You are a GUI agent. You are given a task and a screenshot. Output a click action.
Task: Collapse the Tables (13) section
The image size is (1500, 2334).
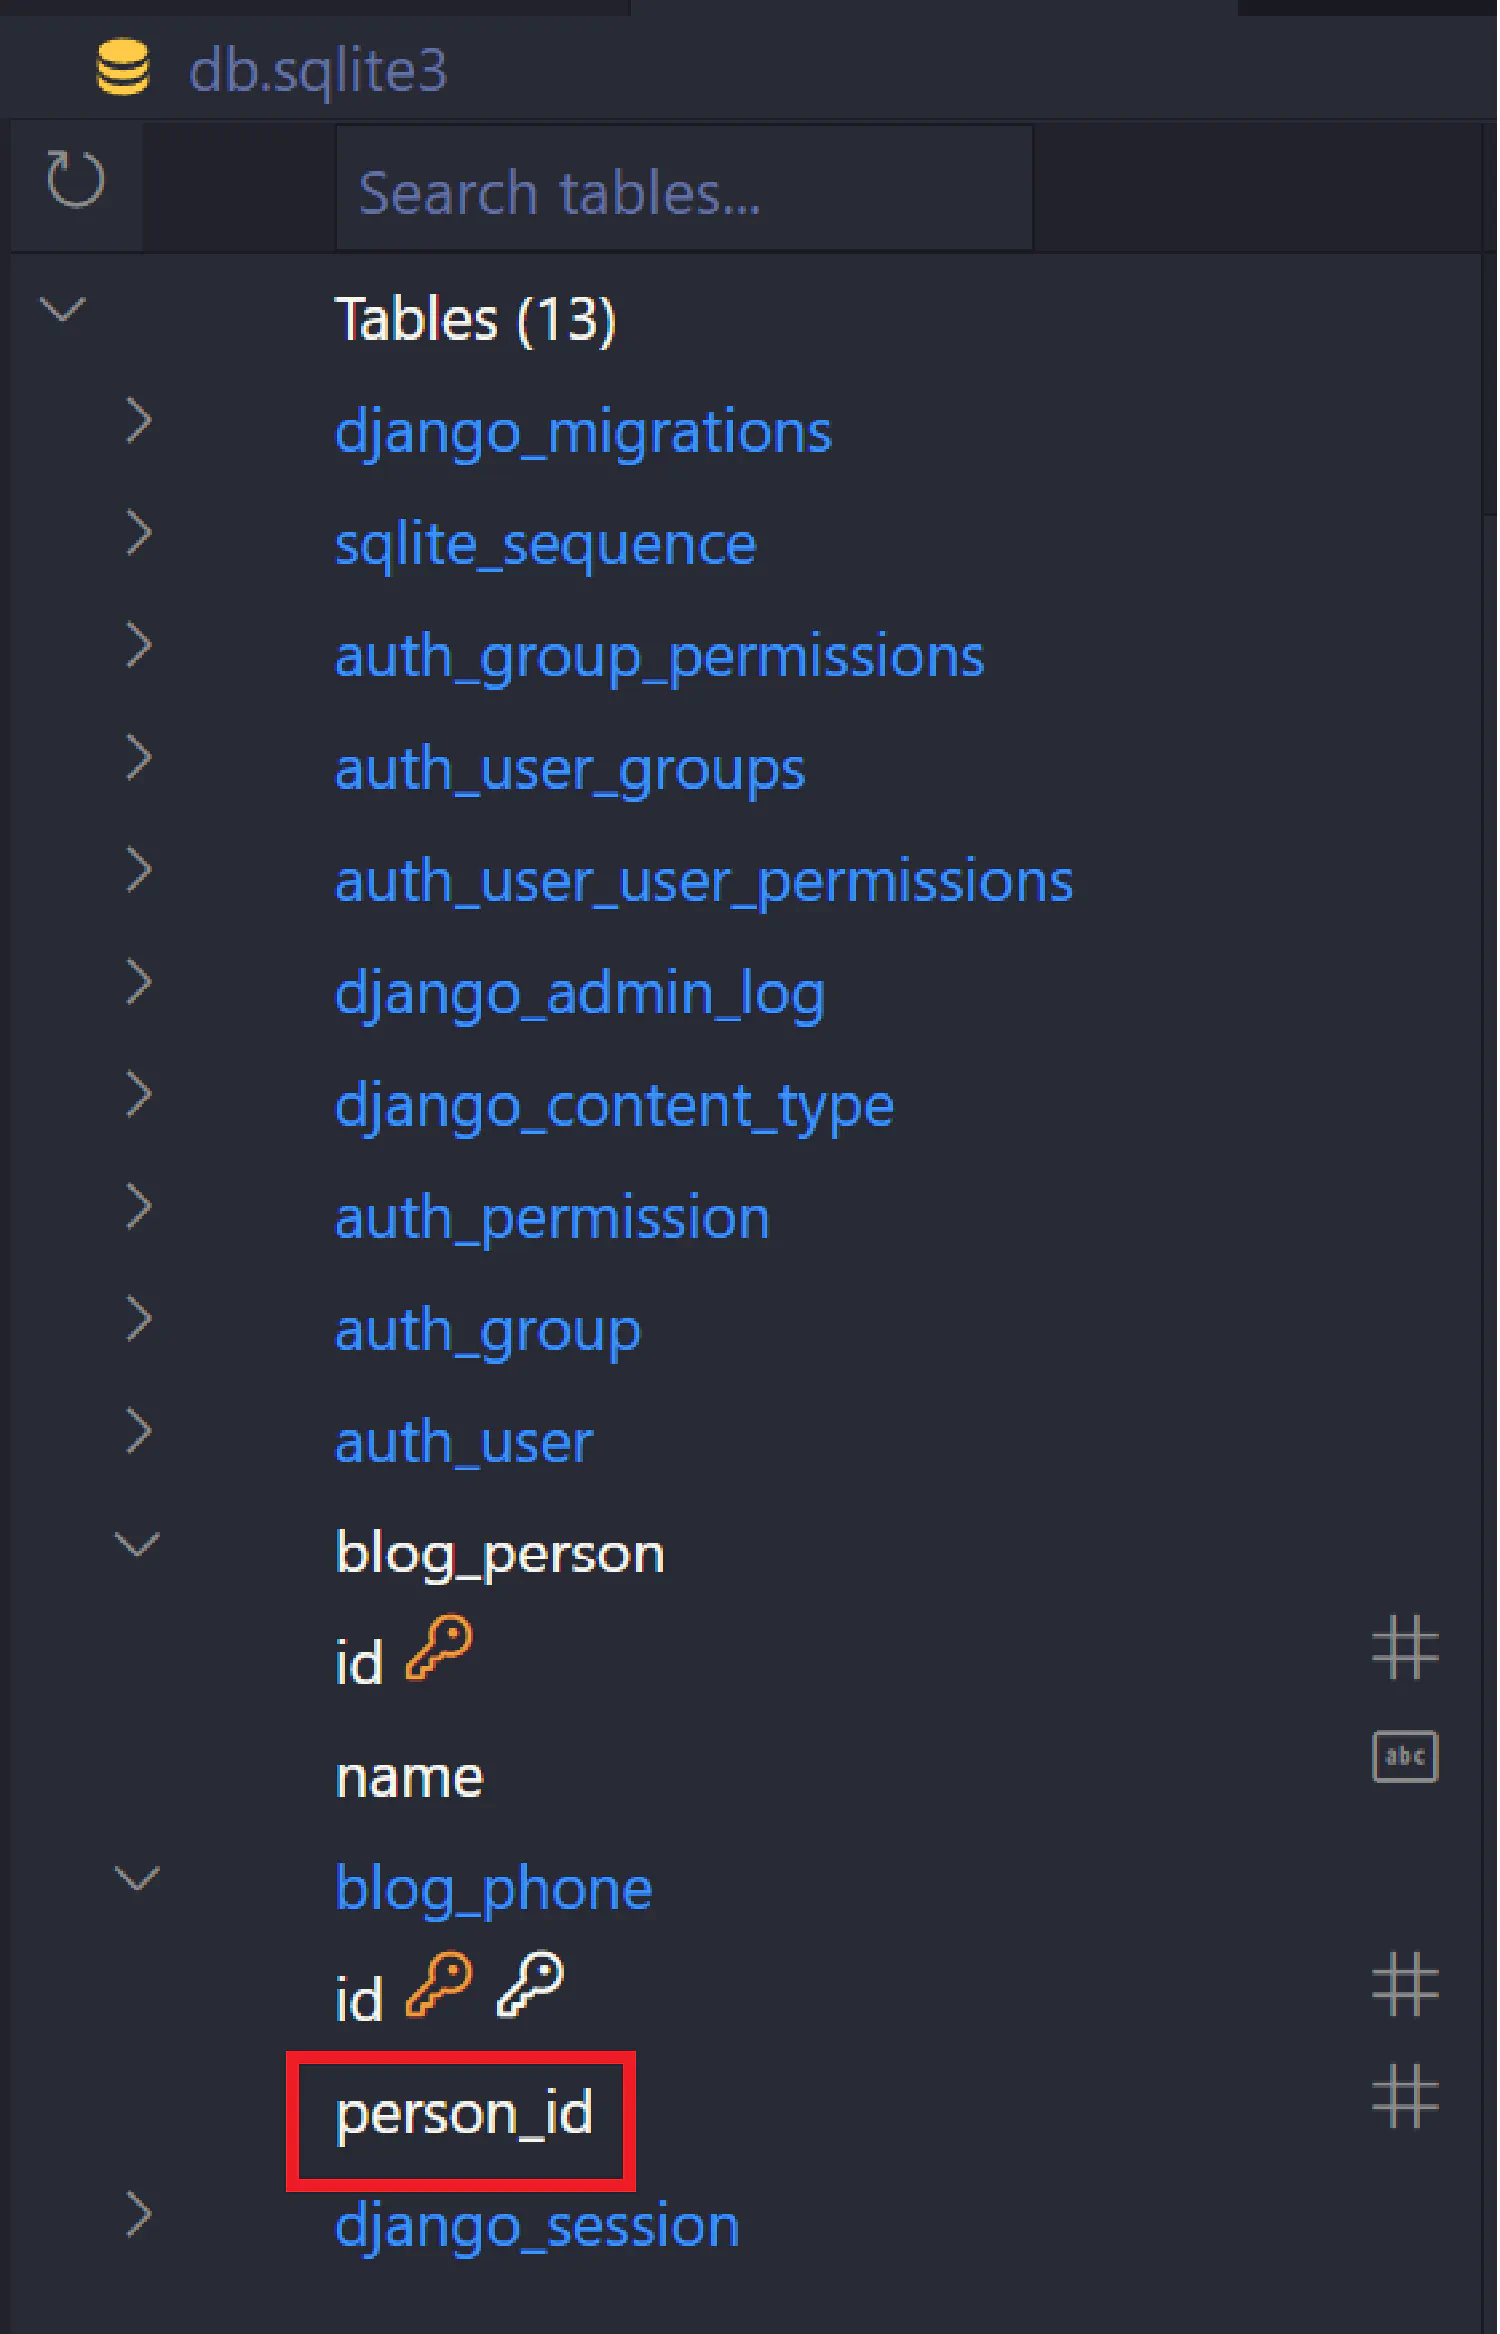(63, 309)
